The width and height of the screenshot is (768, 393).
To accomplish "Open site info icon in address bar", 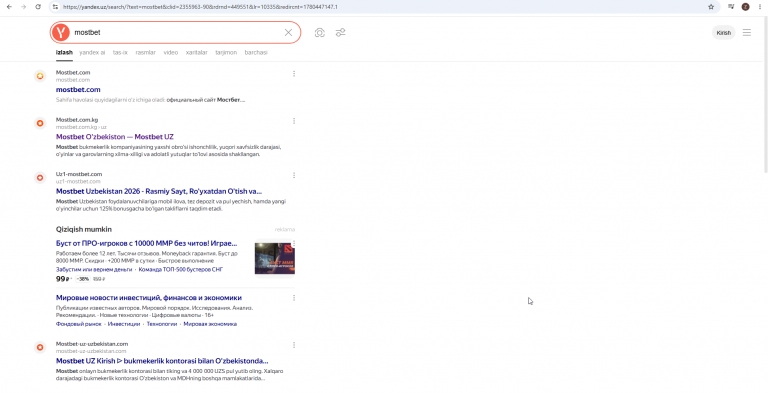I will [55, 7].
